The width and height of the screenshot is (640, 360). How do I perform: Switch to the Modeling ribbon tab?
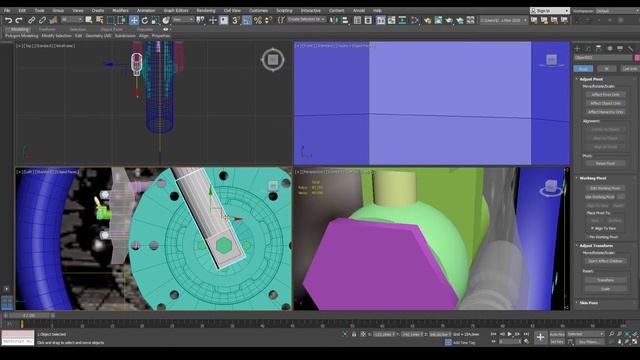(19, 29)
